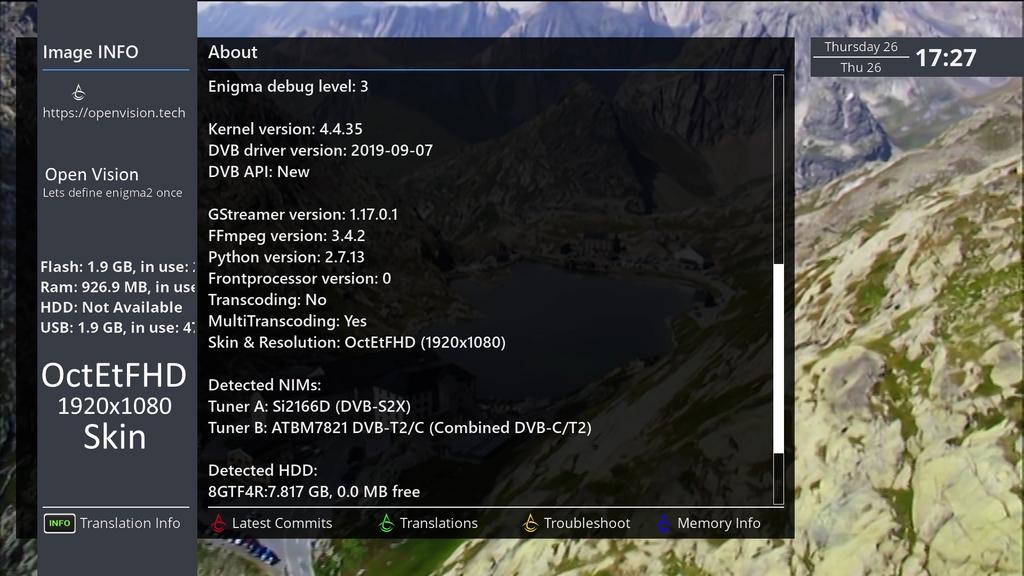
Task: Click the INFO badge icon
Action: coord(59,523)
